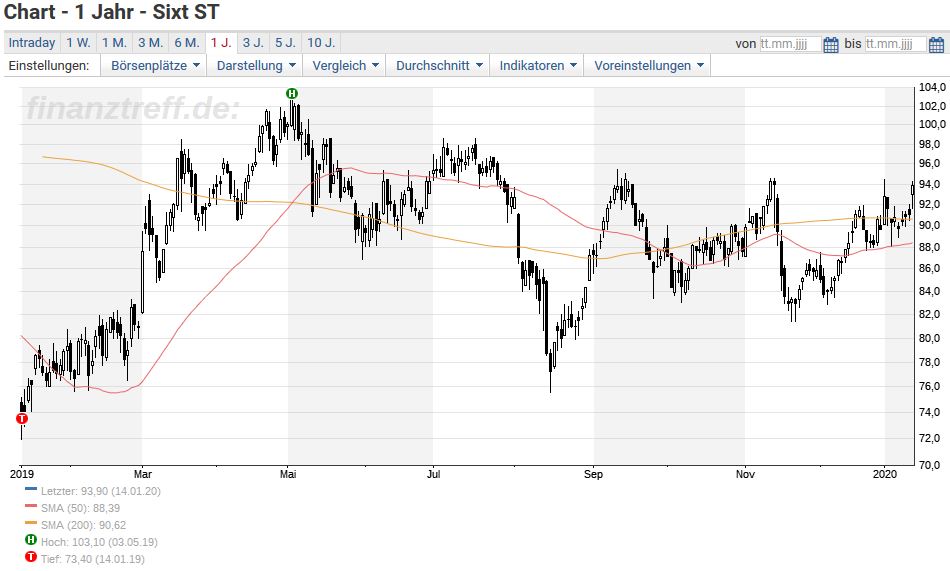Click the 'Mai' x-axis label
Viewport: 950px width, 571px height.
[x=288, y=474]
